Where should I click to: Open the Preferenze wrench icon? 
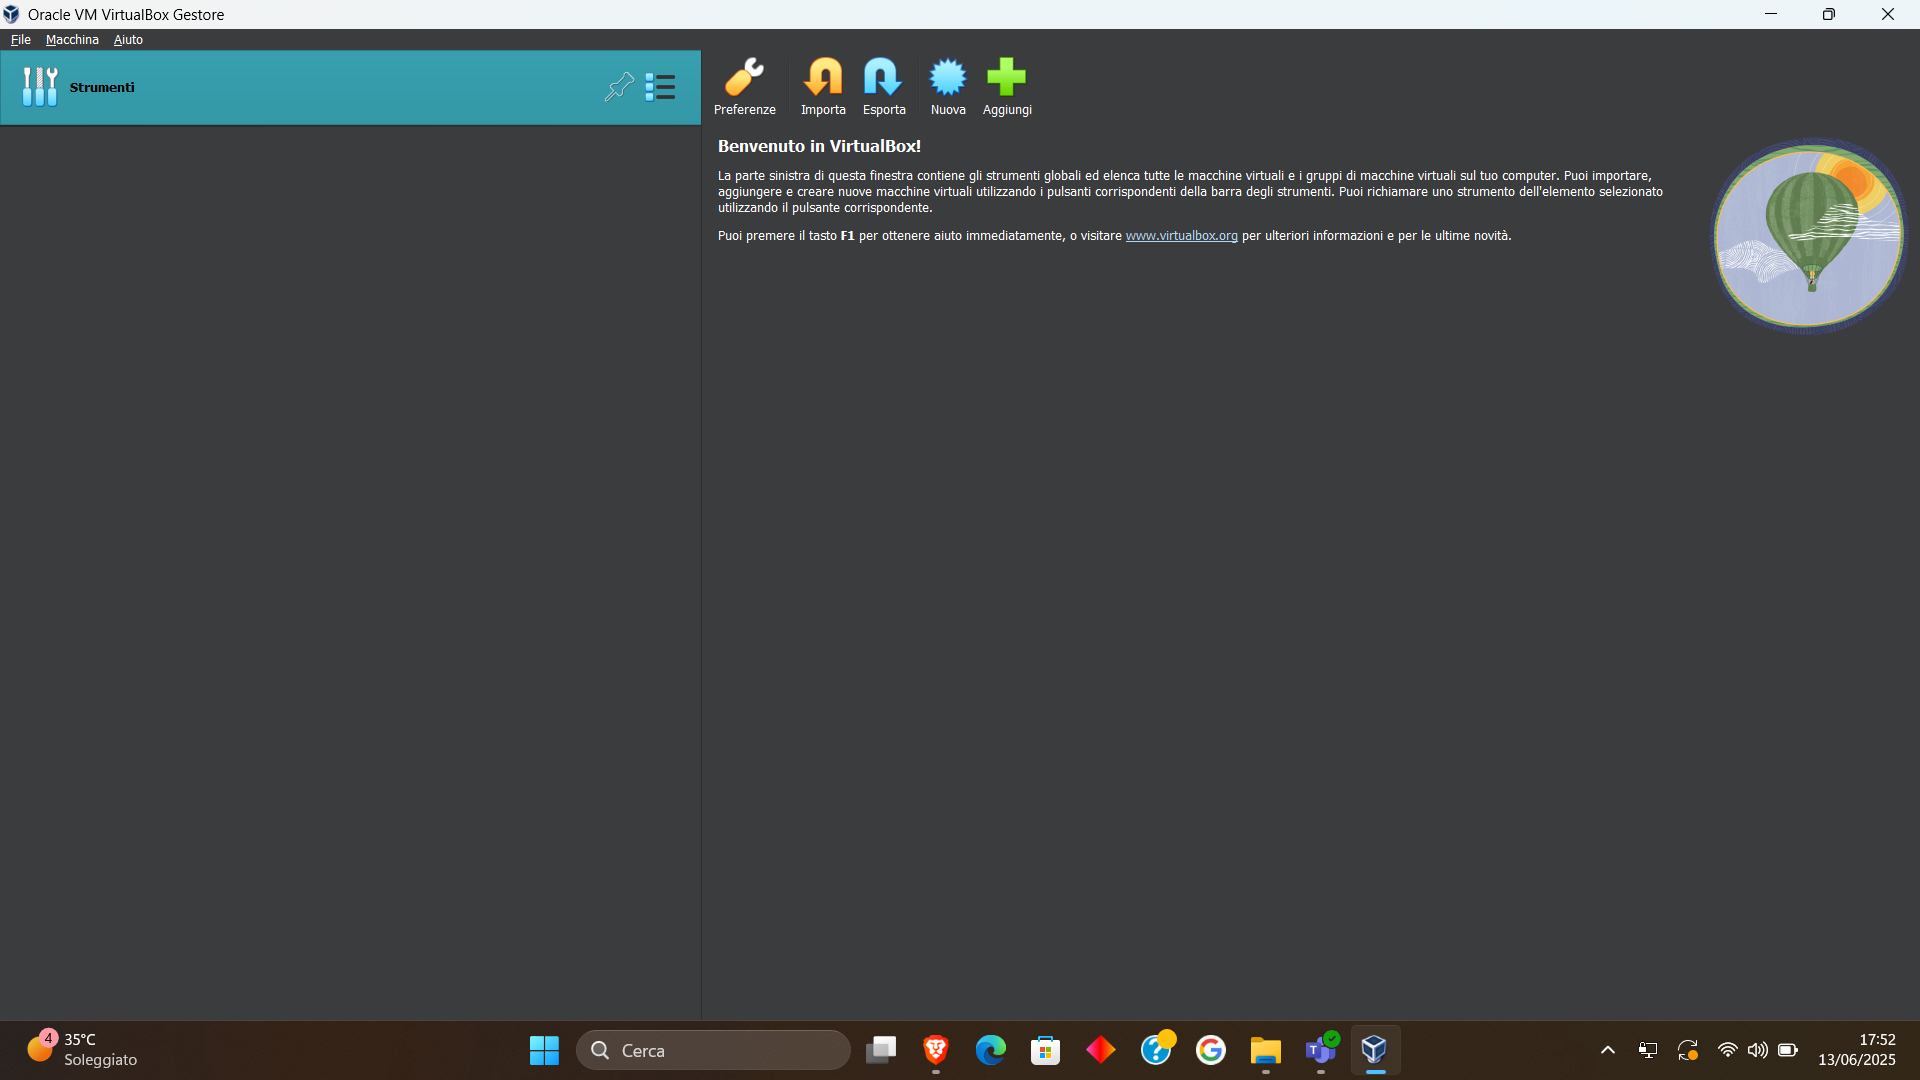pos(744,78)
